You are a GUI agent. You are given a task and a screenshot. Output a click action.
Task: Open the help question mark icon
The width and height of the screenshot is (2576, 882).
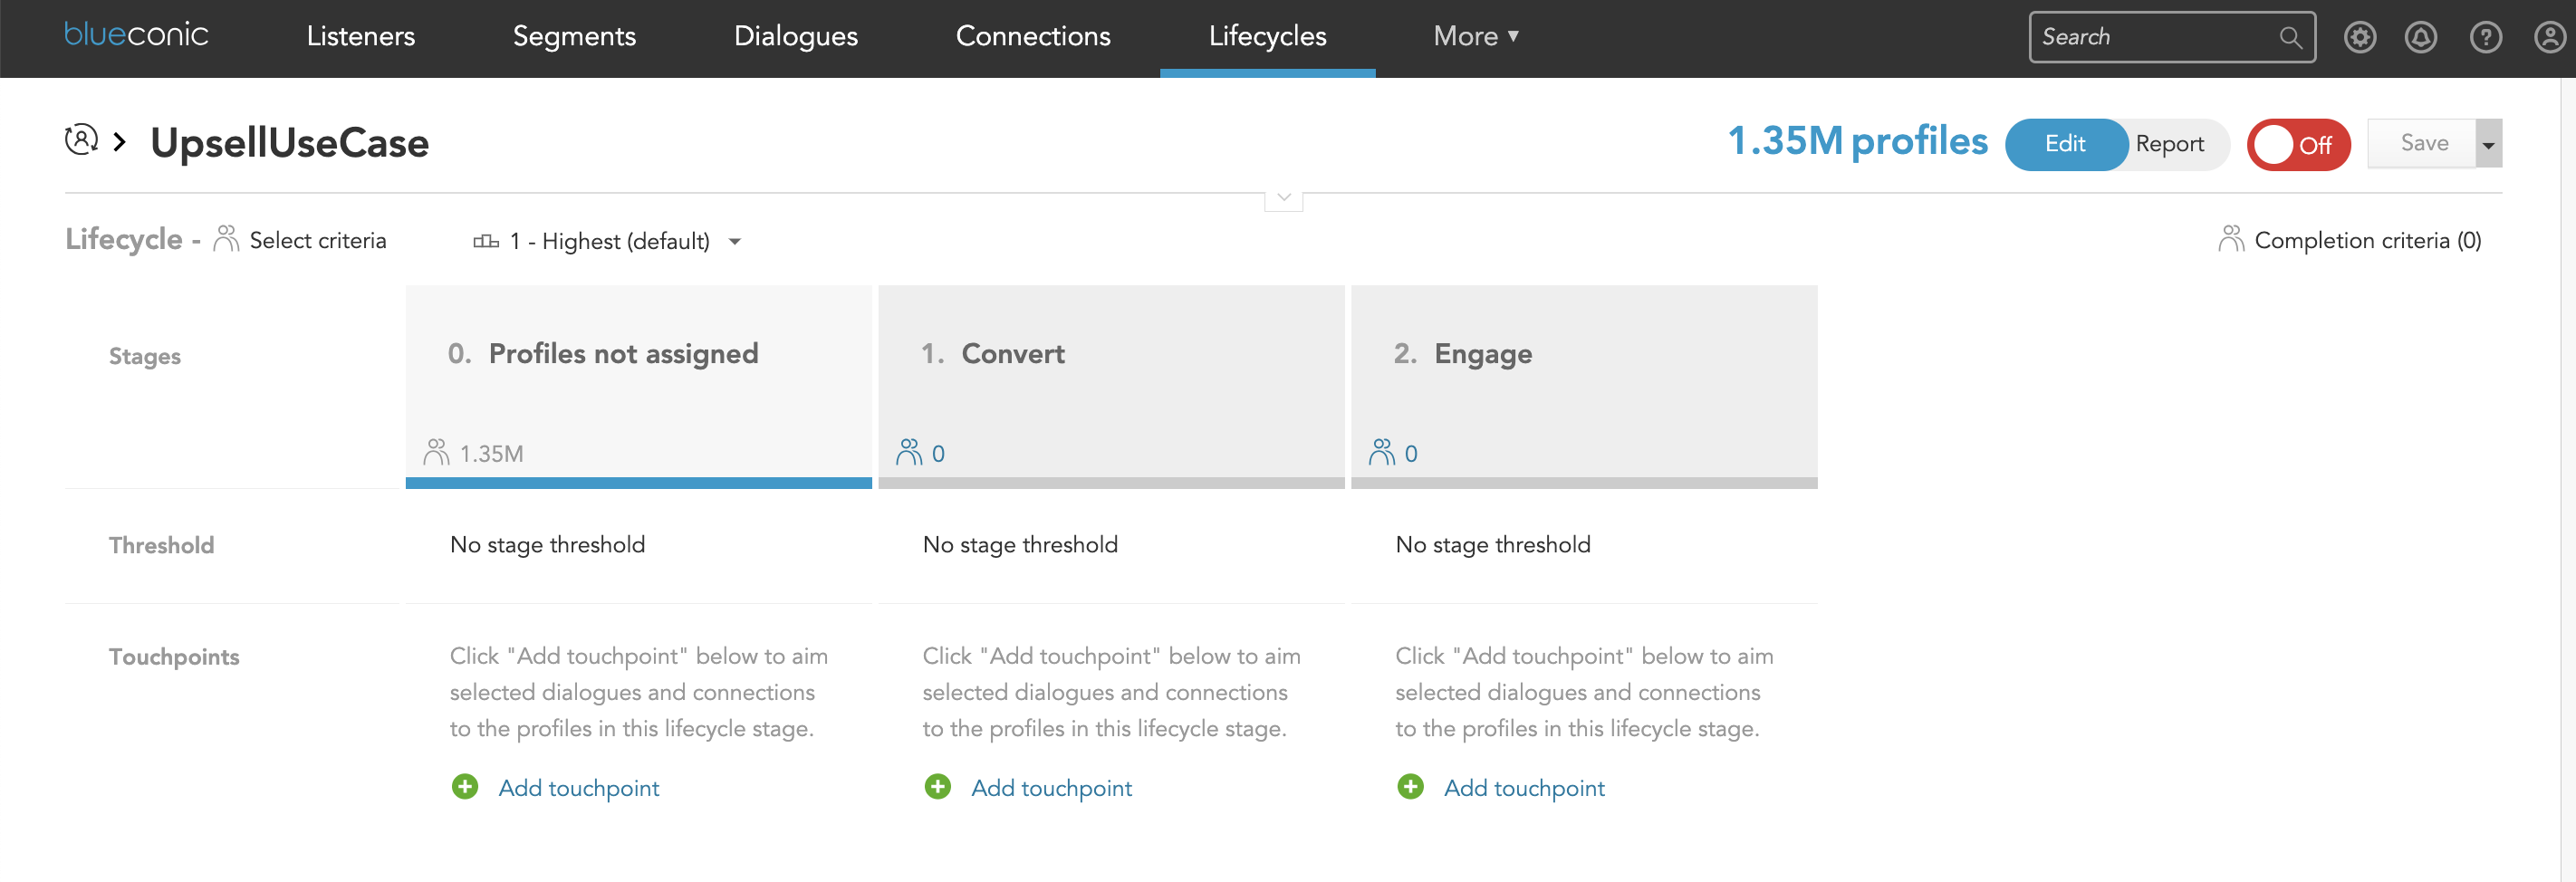pyautogui.click(x=2486, y=37)
